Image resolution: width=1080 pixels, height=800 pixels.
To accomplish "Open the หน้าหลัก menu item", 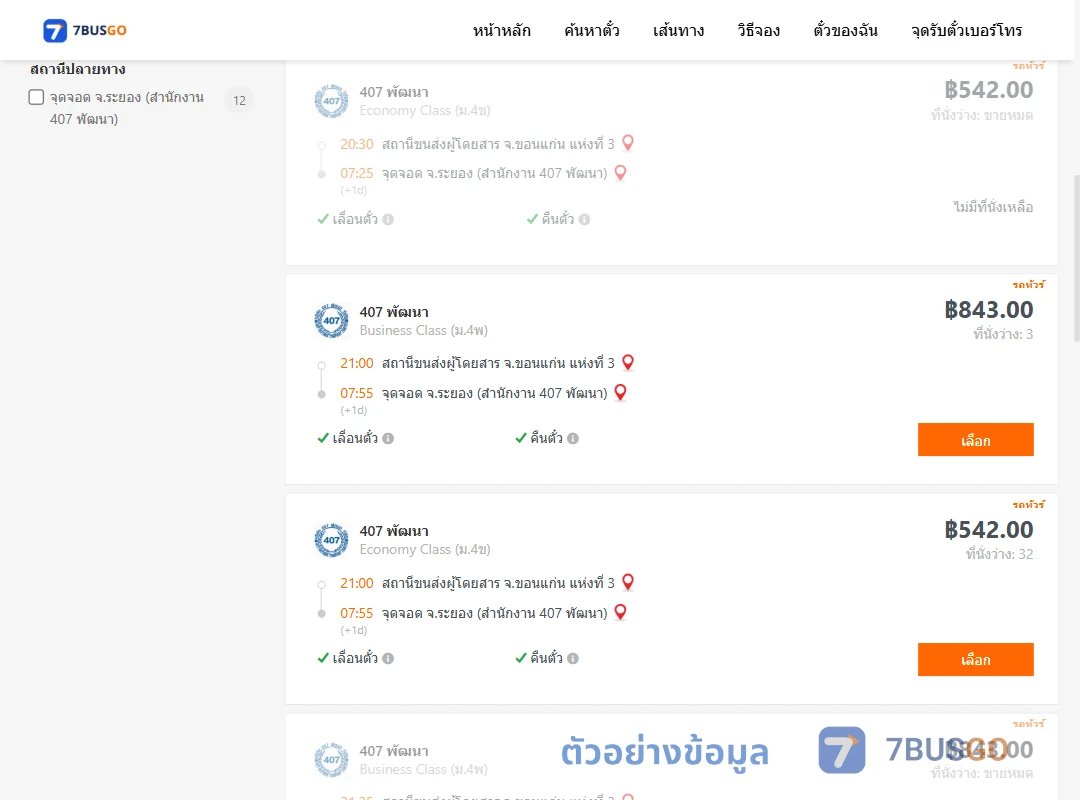I will [x=501, y=30].
